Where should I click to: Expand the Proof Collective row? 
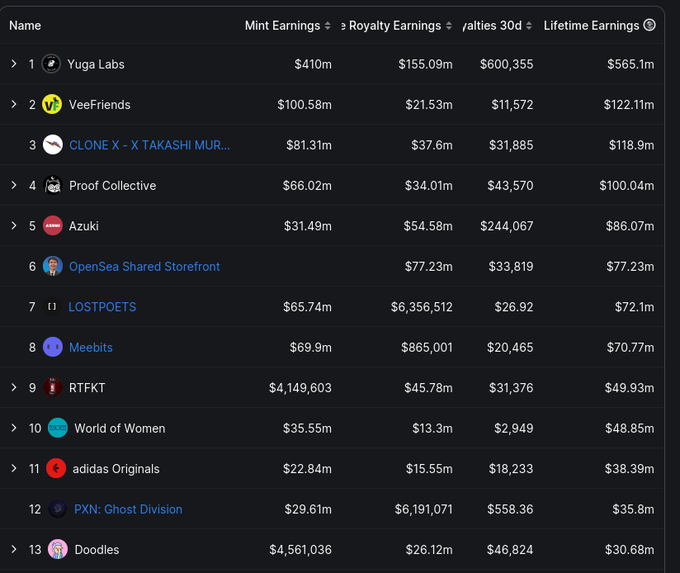(x=14, y=185)
